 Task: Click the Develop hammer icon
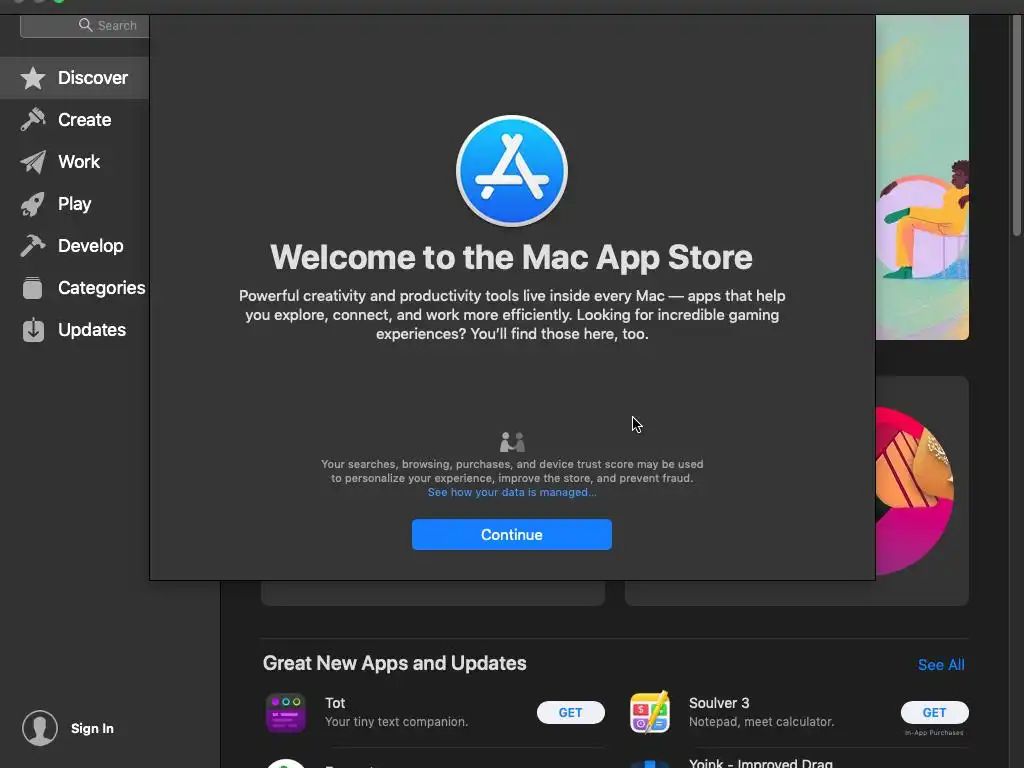tap(33, 246)
